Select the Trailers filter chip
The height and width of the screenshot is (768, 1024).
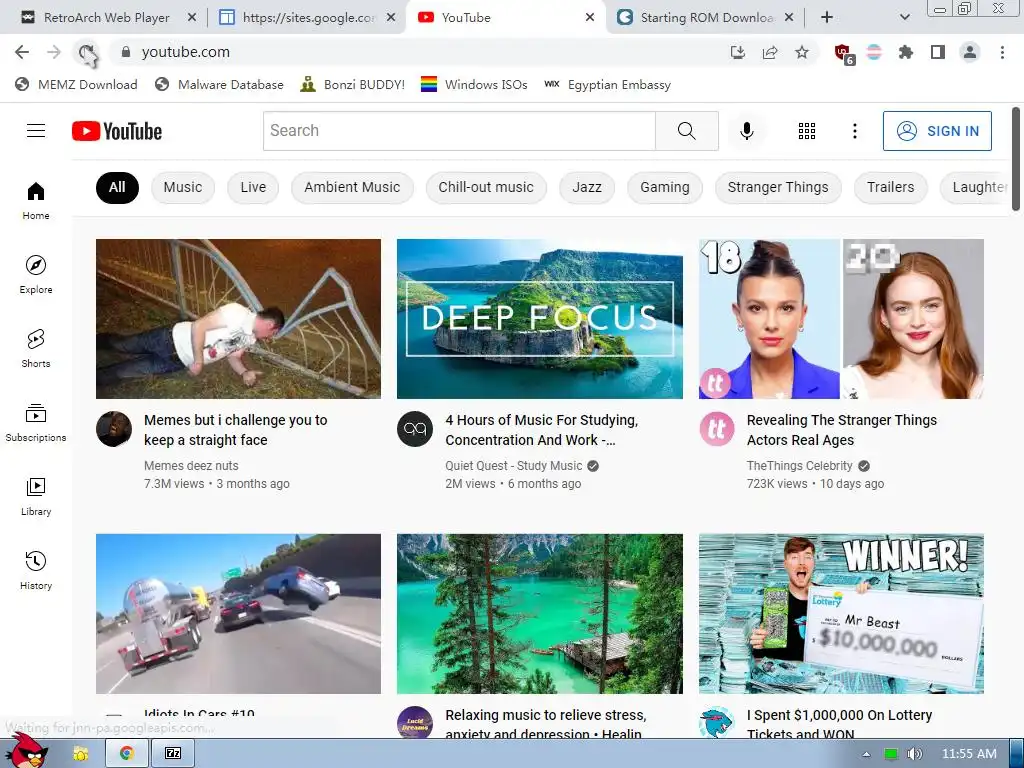890,187
